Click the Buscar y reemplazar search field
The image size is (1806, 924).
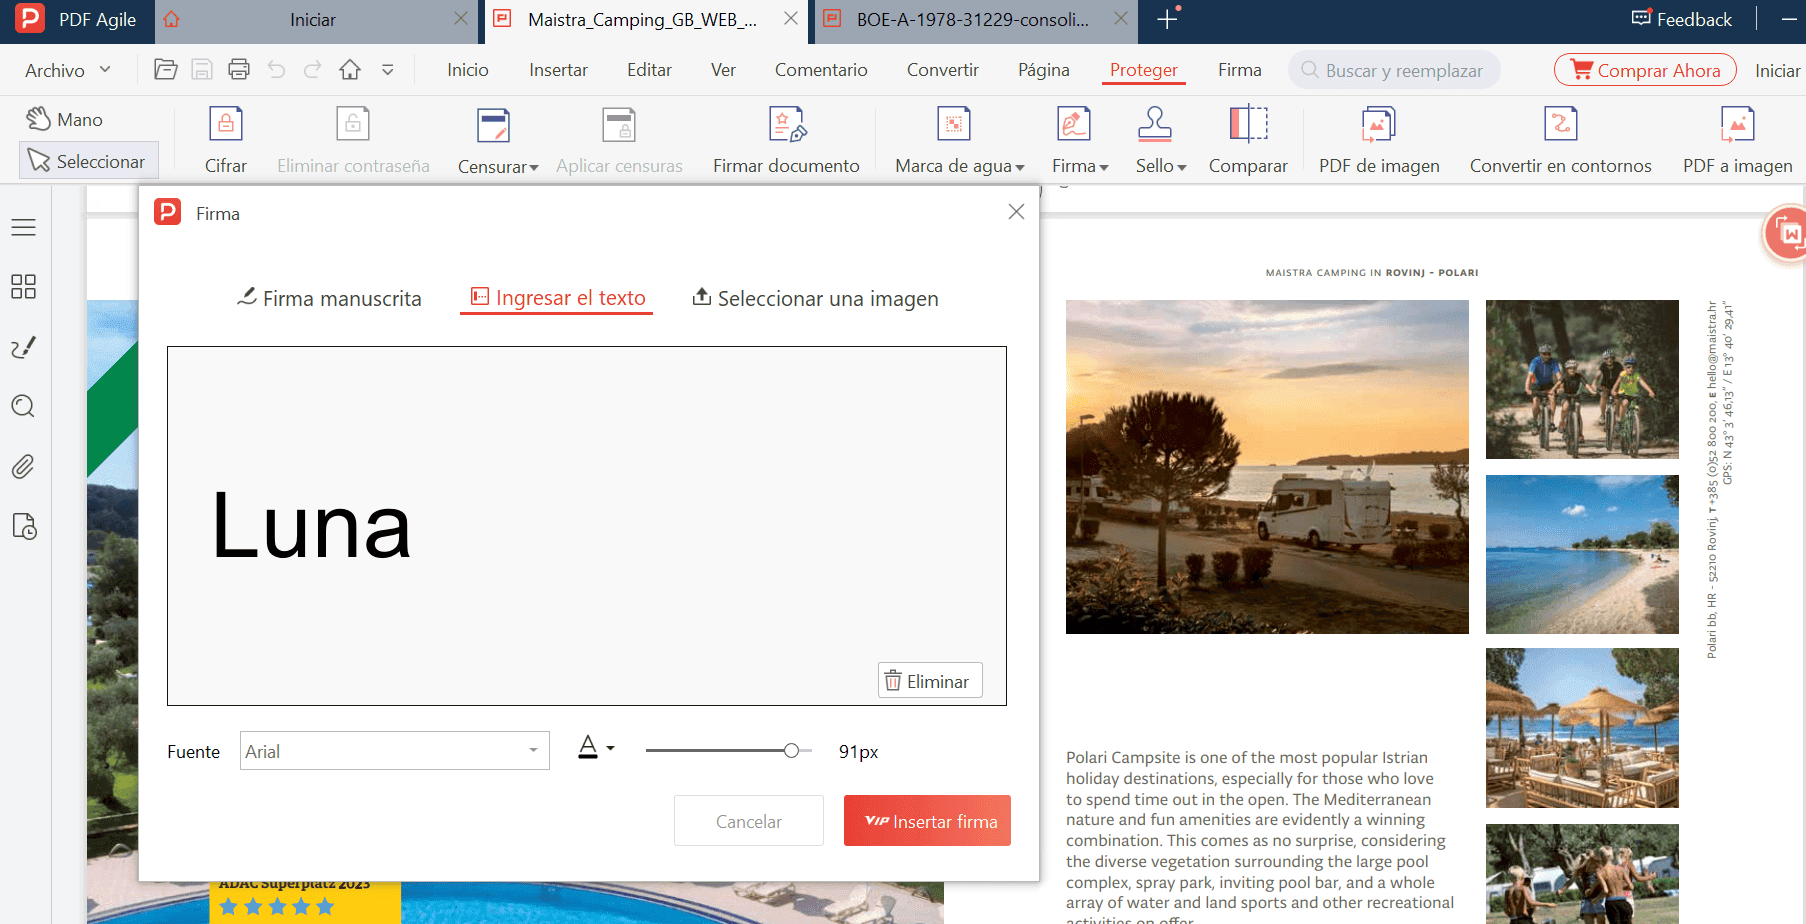click(1394, 69)
